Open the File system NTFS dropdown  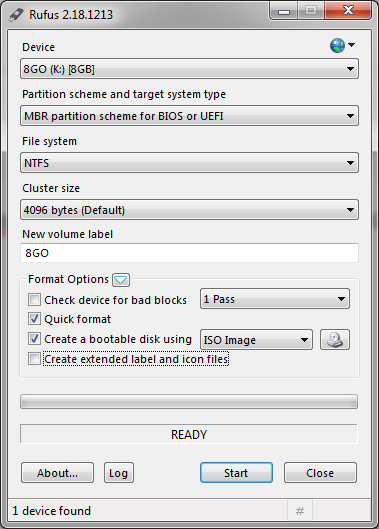[x=189, y=163]
